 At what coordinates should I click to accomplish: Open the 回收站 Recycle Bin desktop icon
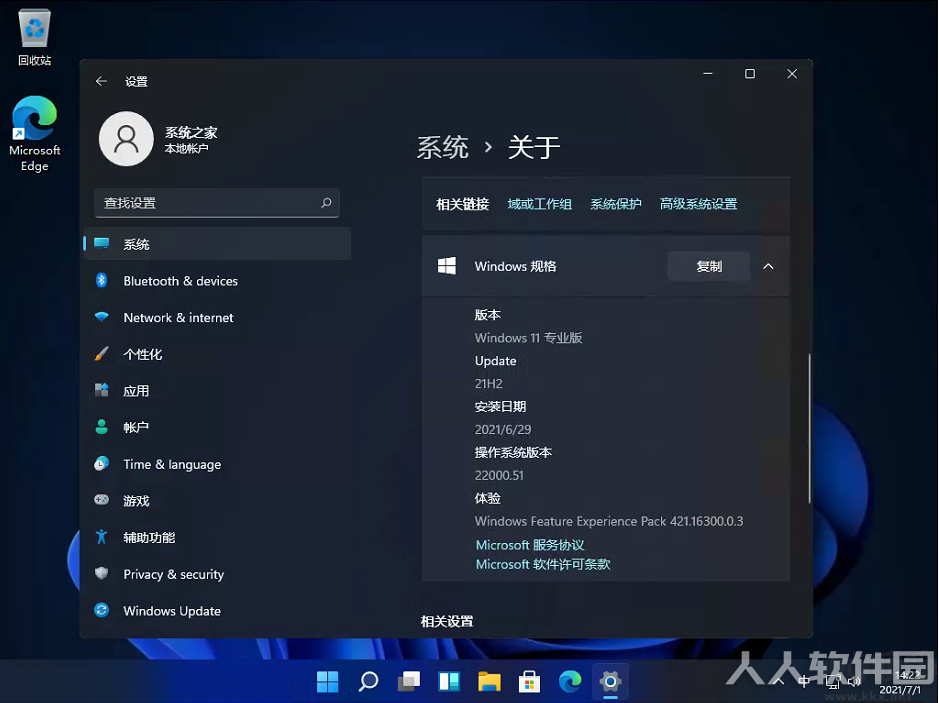[35, 37]
